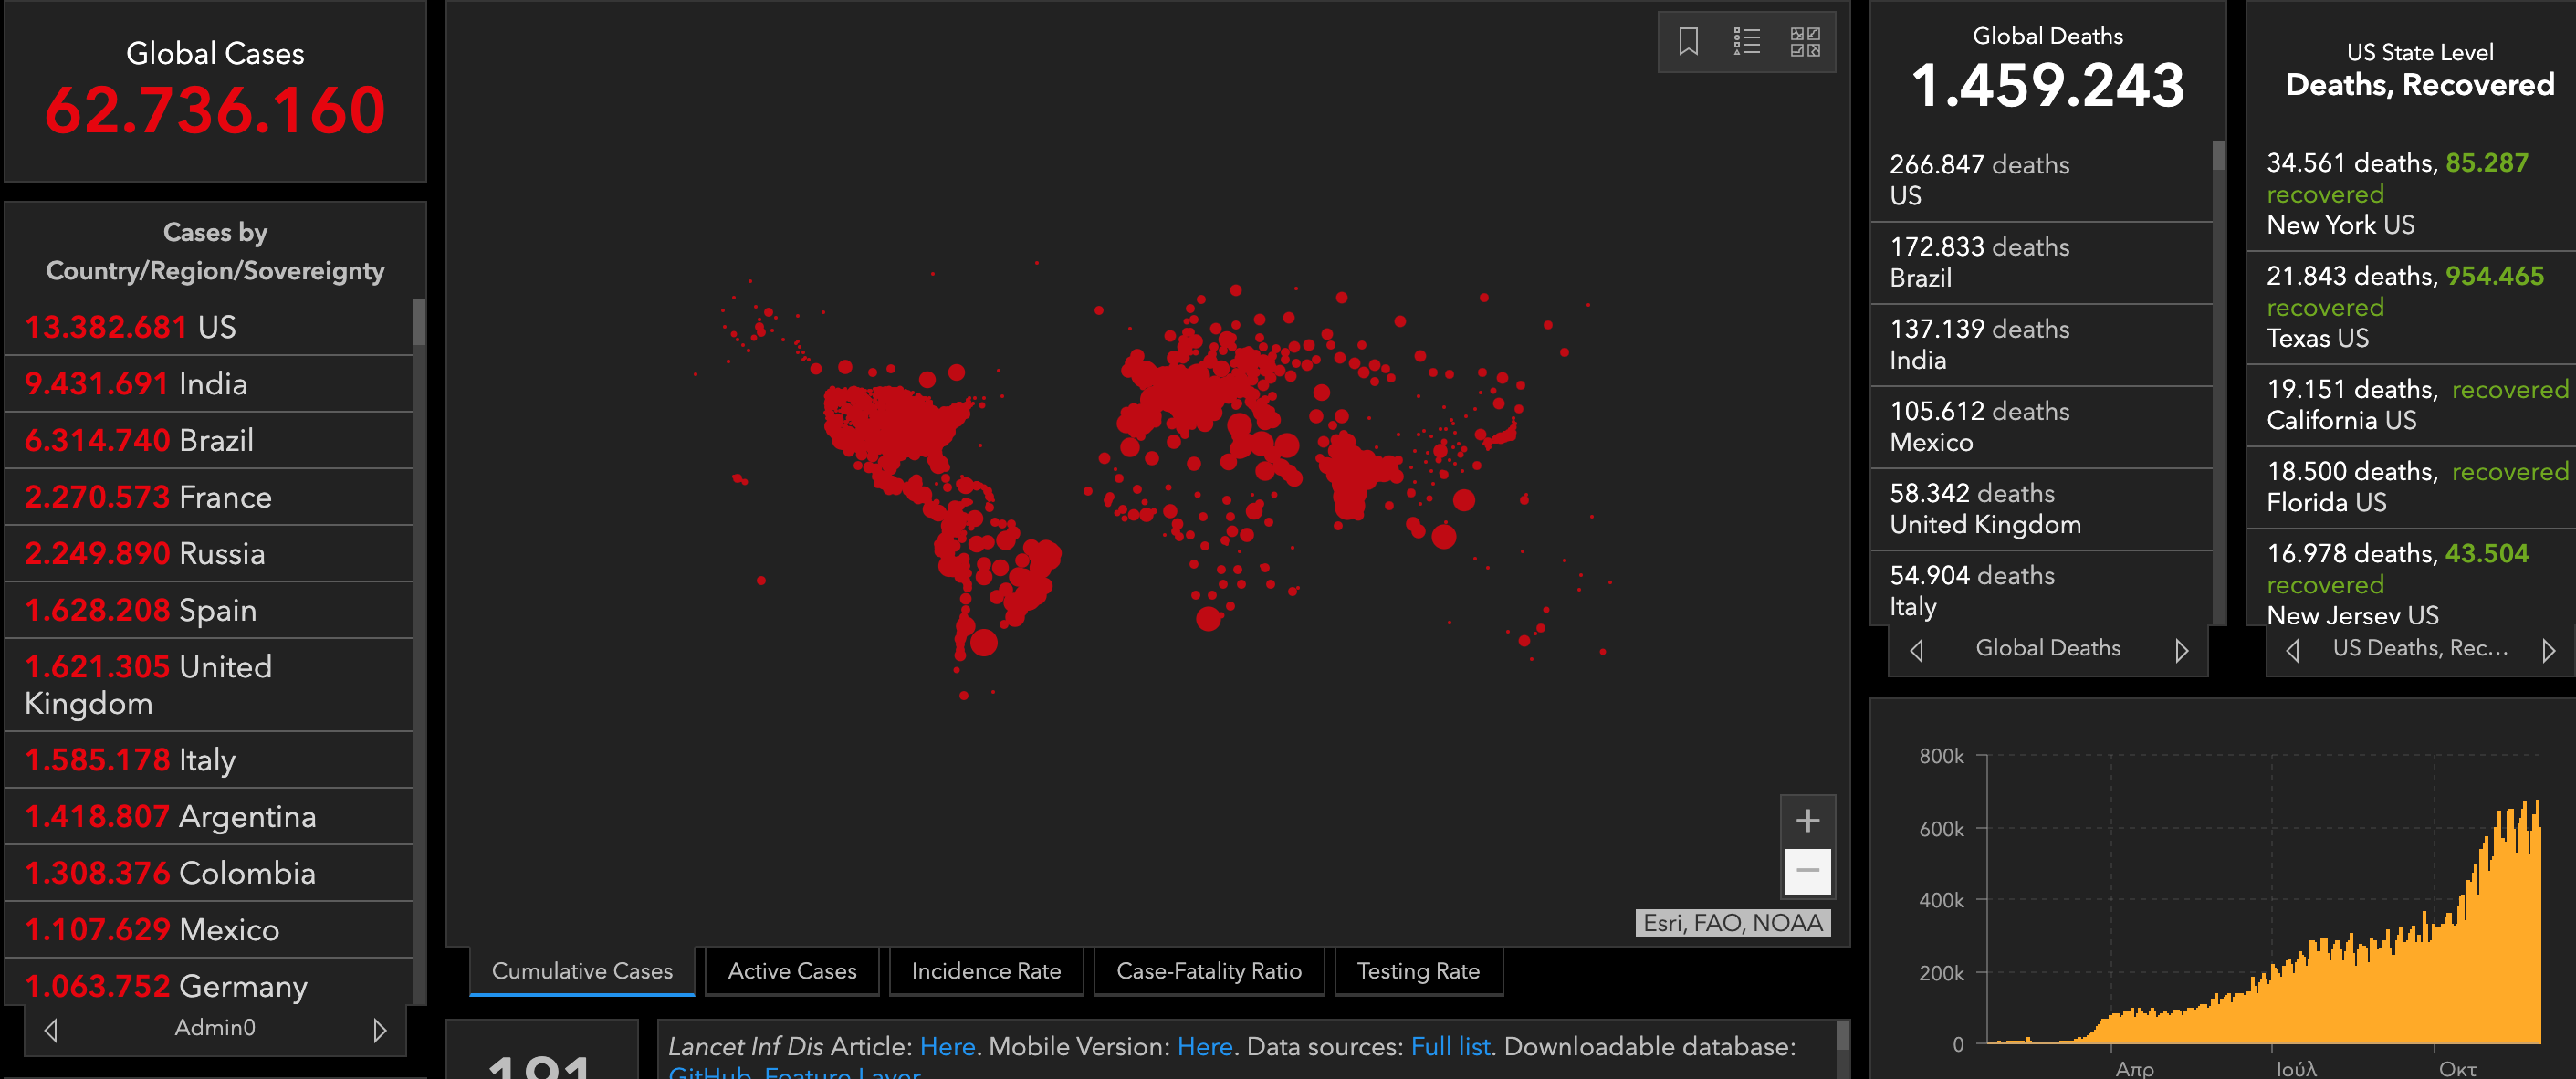Open the map bookmarks icon
Image resolution: width=2576 pixels, height=1079 pixels.
(x=1688, y=42)
